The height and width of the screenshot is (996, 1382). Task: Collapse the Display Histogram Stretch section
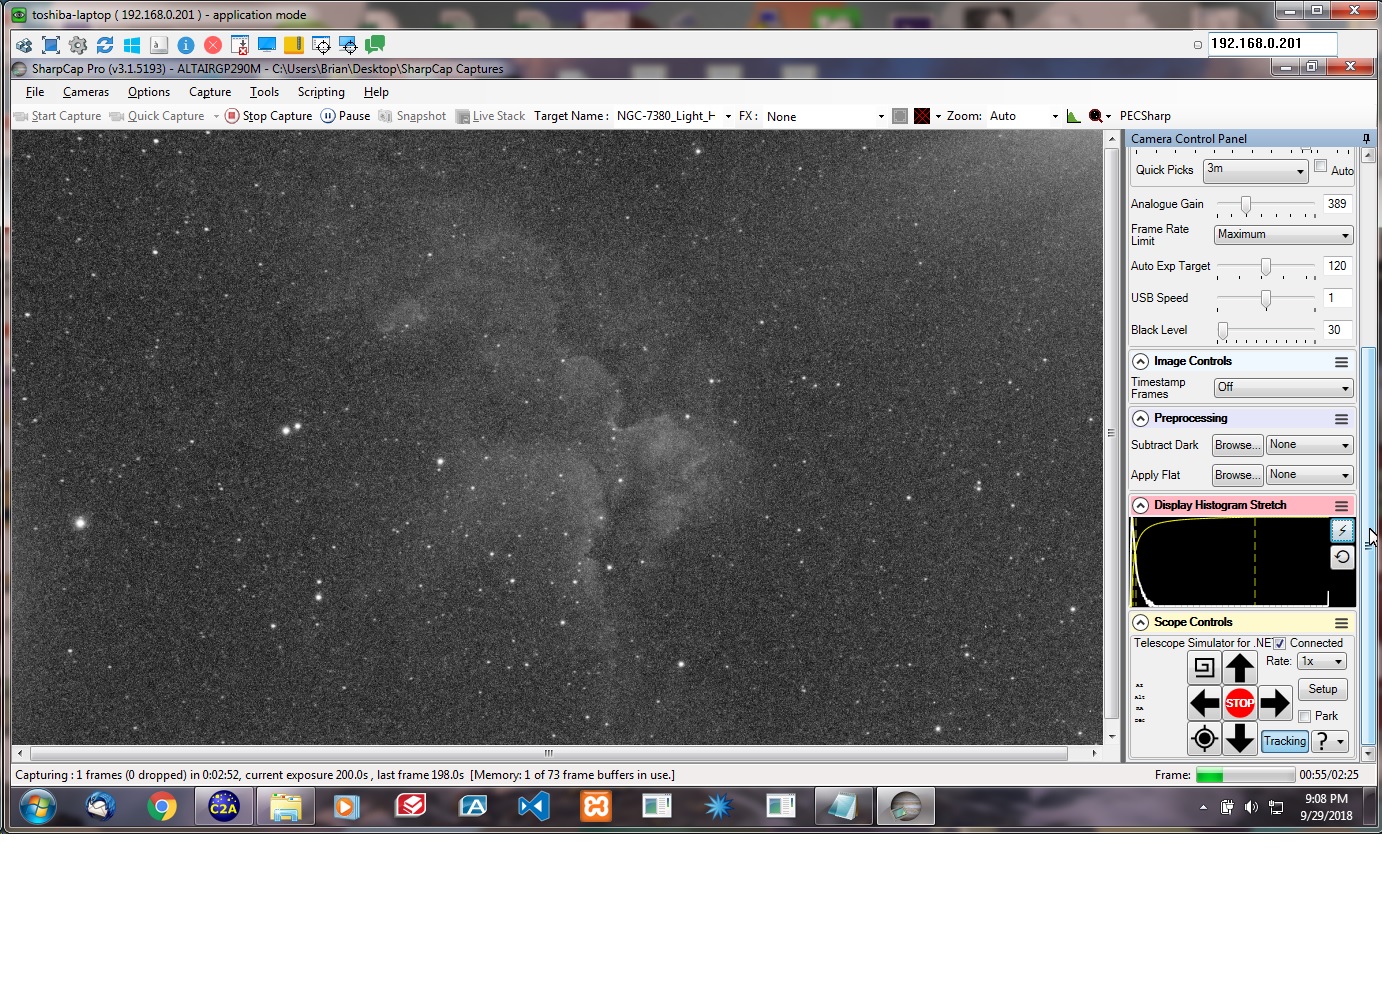coord(1140,506)
